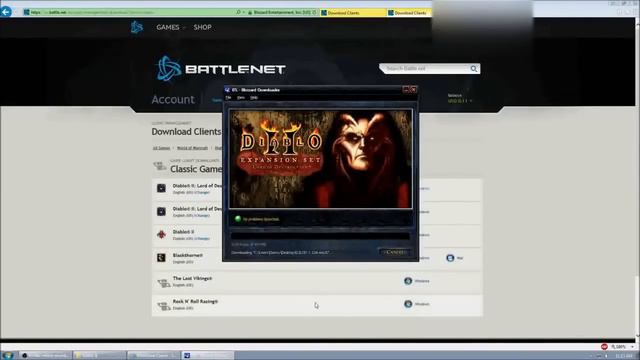Image resolution: width=640 pixels, height=360 pixels.
Task: Switch to the second Download Clients browser tab
Action: (x=409, y=13)
